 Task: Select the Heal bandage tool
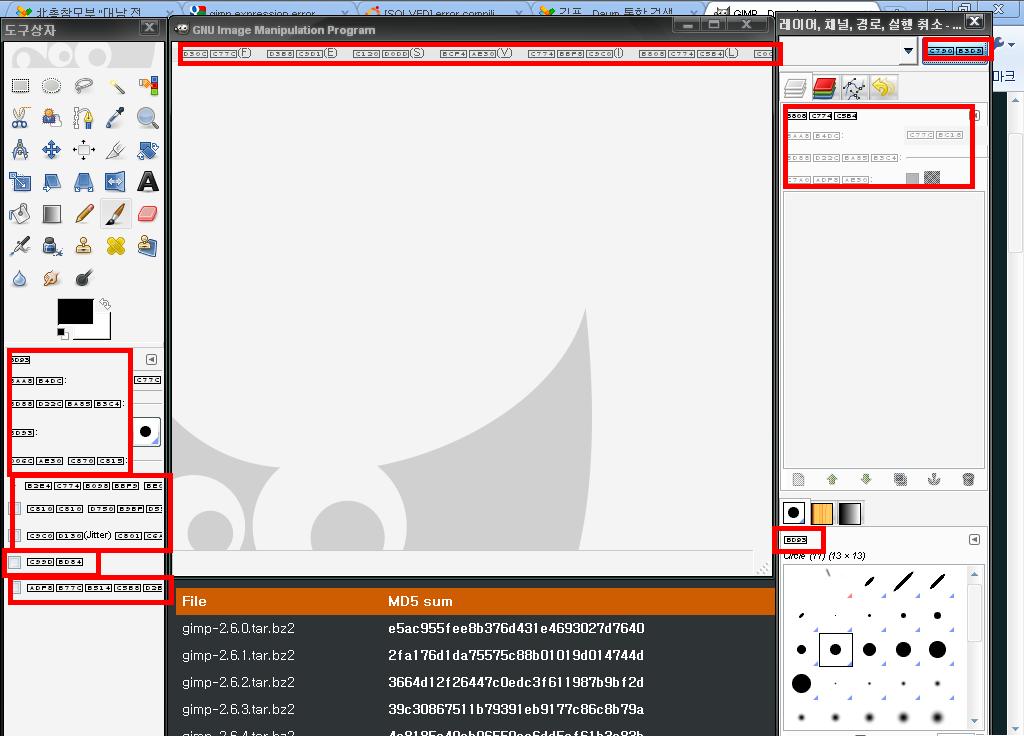pos(116,246)
